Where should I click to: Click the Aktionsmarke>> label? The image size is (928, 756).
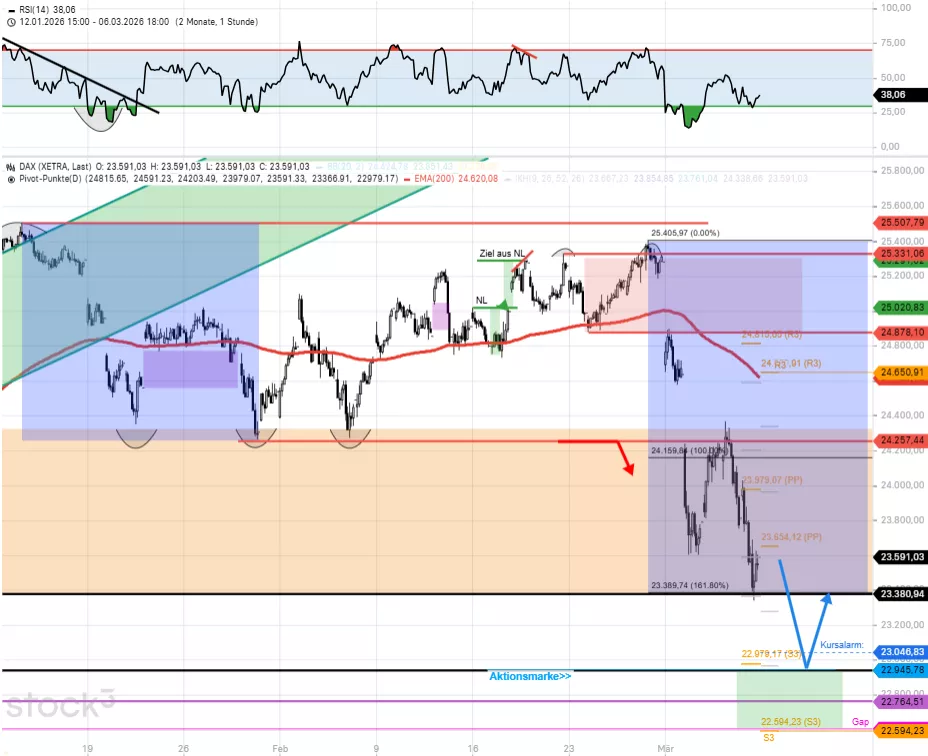(530, 677)
